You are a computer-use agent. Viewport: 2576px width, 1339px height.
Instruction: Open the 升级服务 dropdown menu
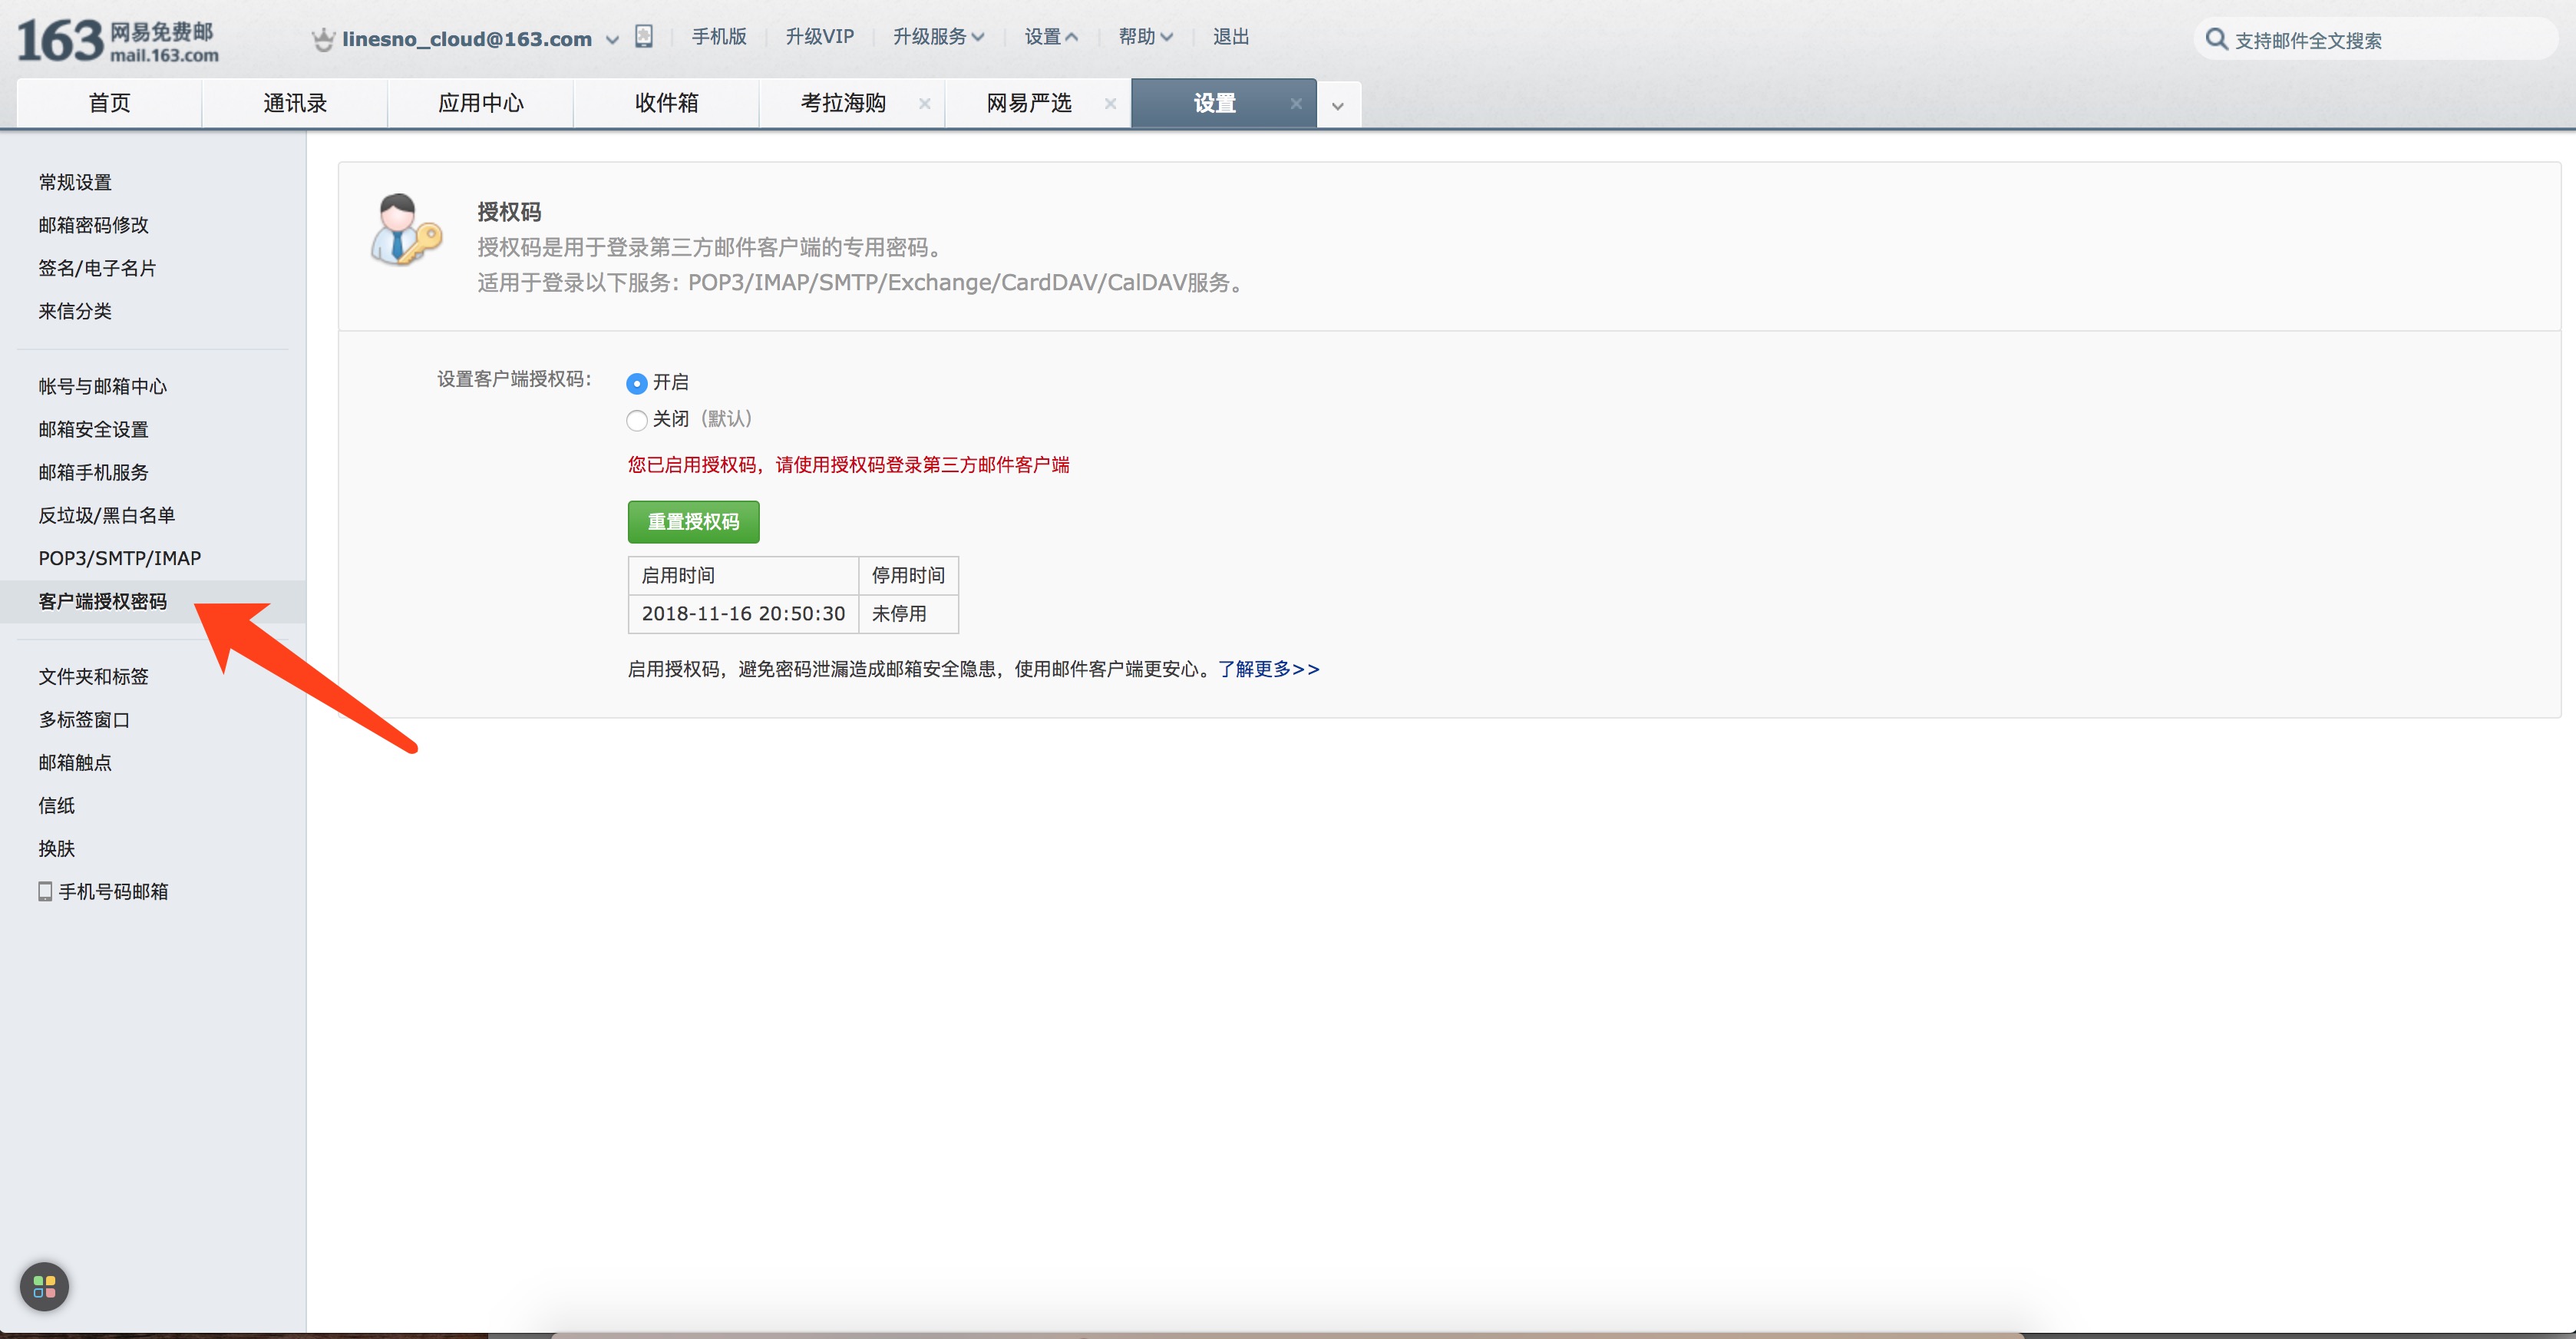coord(938,37)
